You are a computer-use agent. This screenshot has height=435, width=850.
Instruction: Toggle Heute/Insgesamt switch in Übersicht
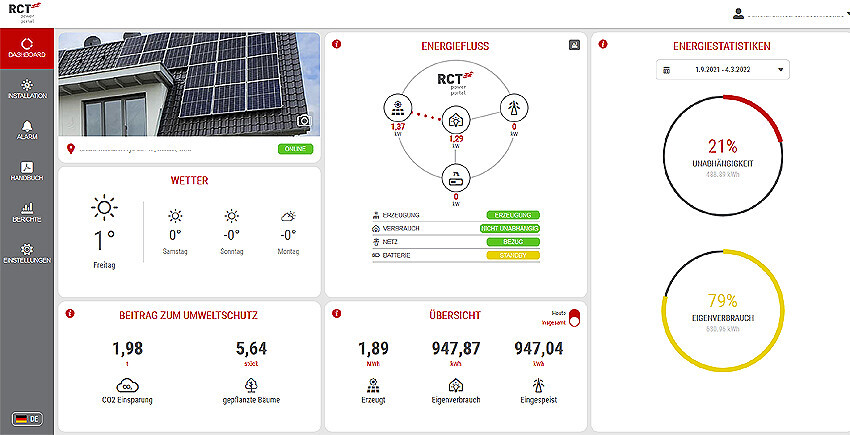[x=573, y=318]
